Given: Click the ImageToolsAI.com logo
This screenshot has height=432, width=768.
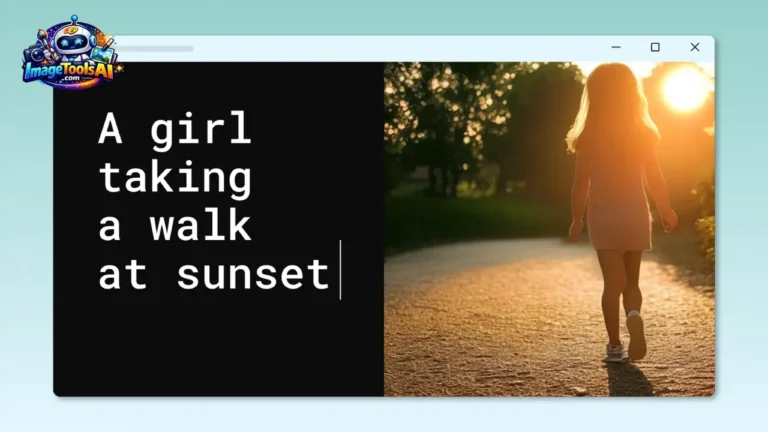Looking at the screenshot, I should [x=72, y=52].
